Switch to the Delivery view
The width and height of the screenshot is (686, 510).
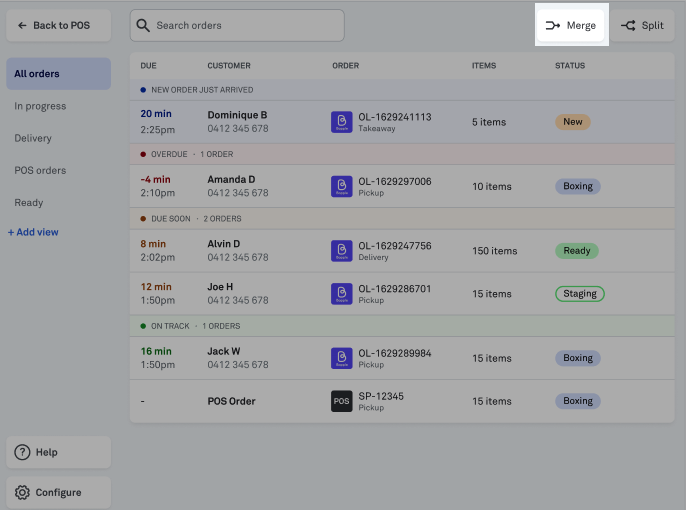coord(33,138)
